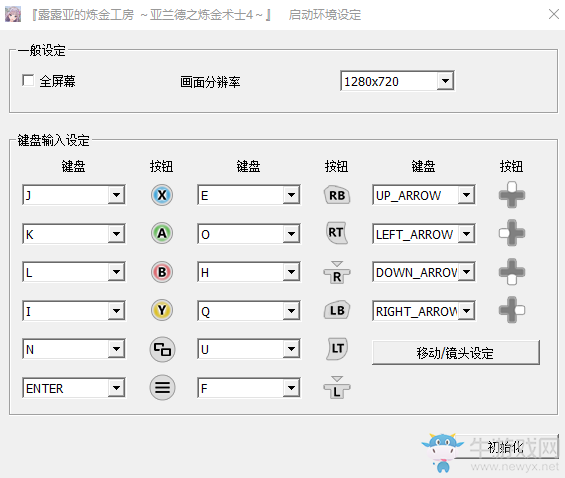The image size is (565, 478).
Task: Close the launcher settings window
Action: 554,14
